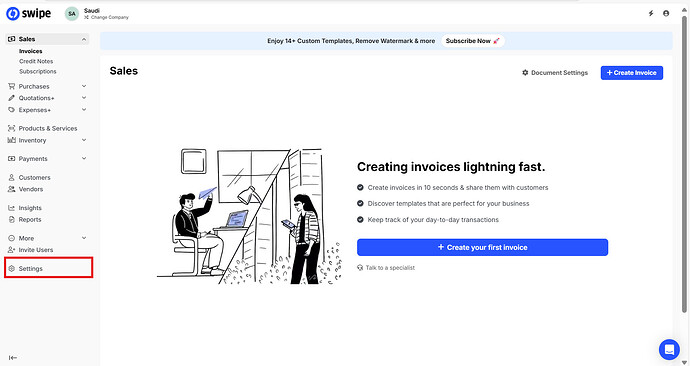The width and height of the screenshot is (690, 366).
Task: Go to Subscriptions in the sidebar
Action: [x=38, y=71]
